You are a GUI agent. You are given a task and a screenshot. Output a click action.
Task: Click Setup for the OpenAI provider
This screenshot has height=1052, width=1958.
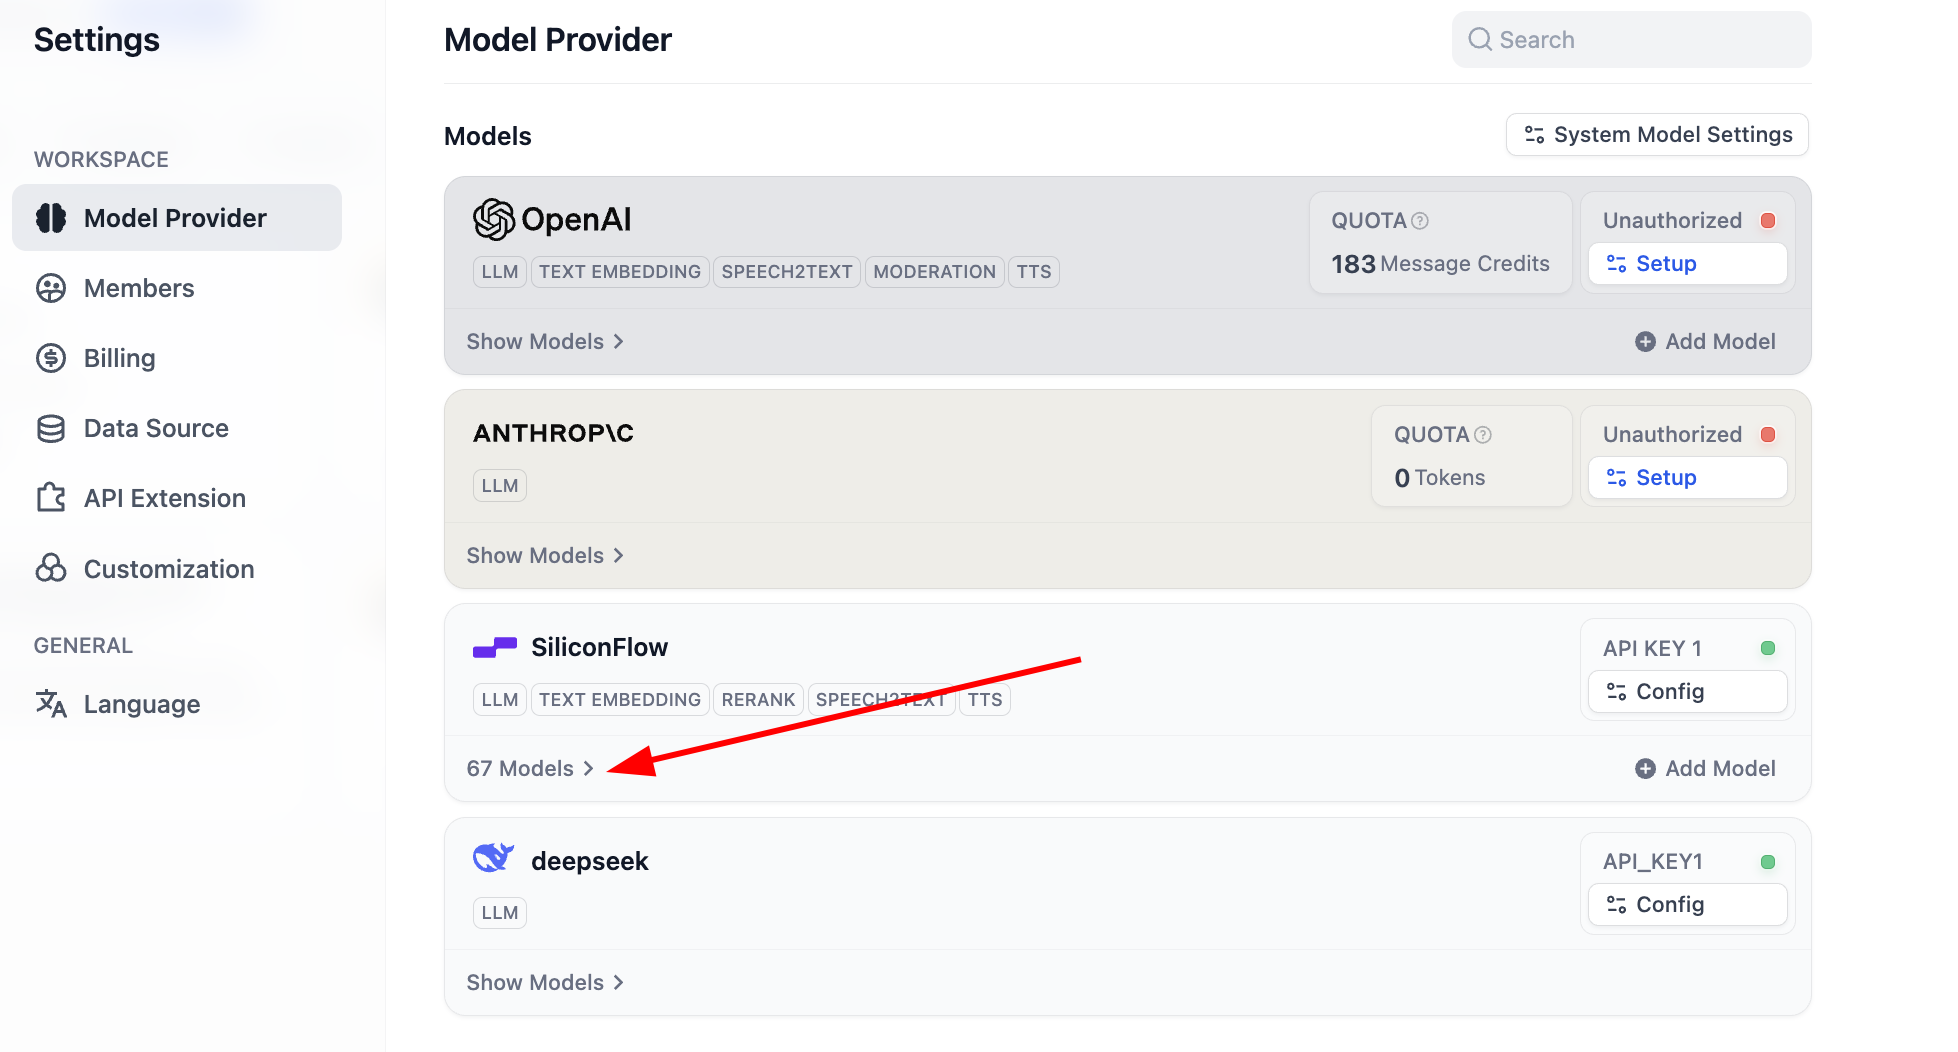pyautogui.click(x=1687, y=264)
